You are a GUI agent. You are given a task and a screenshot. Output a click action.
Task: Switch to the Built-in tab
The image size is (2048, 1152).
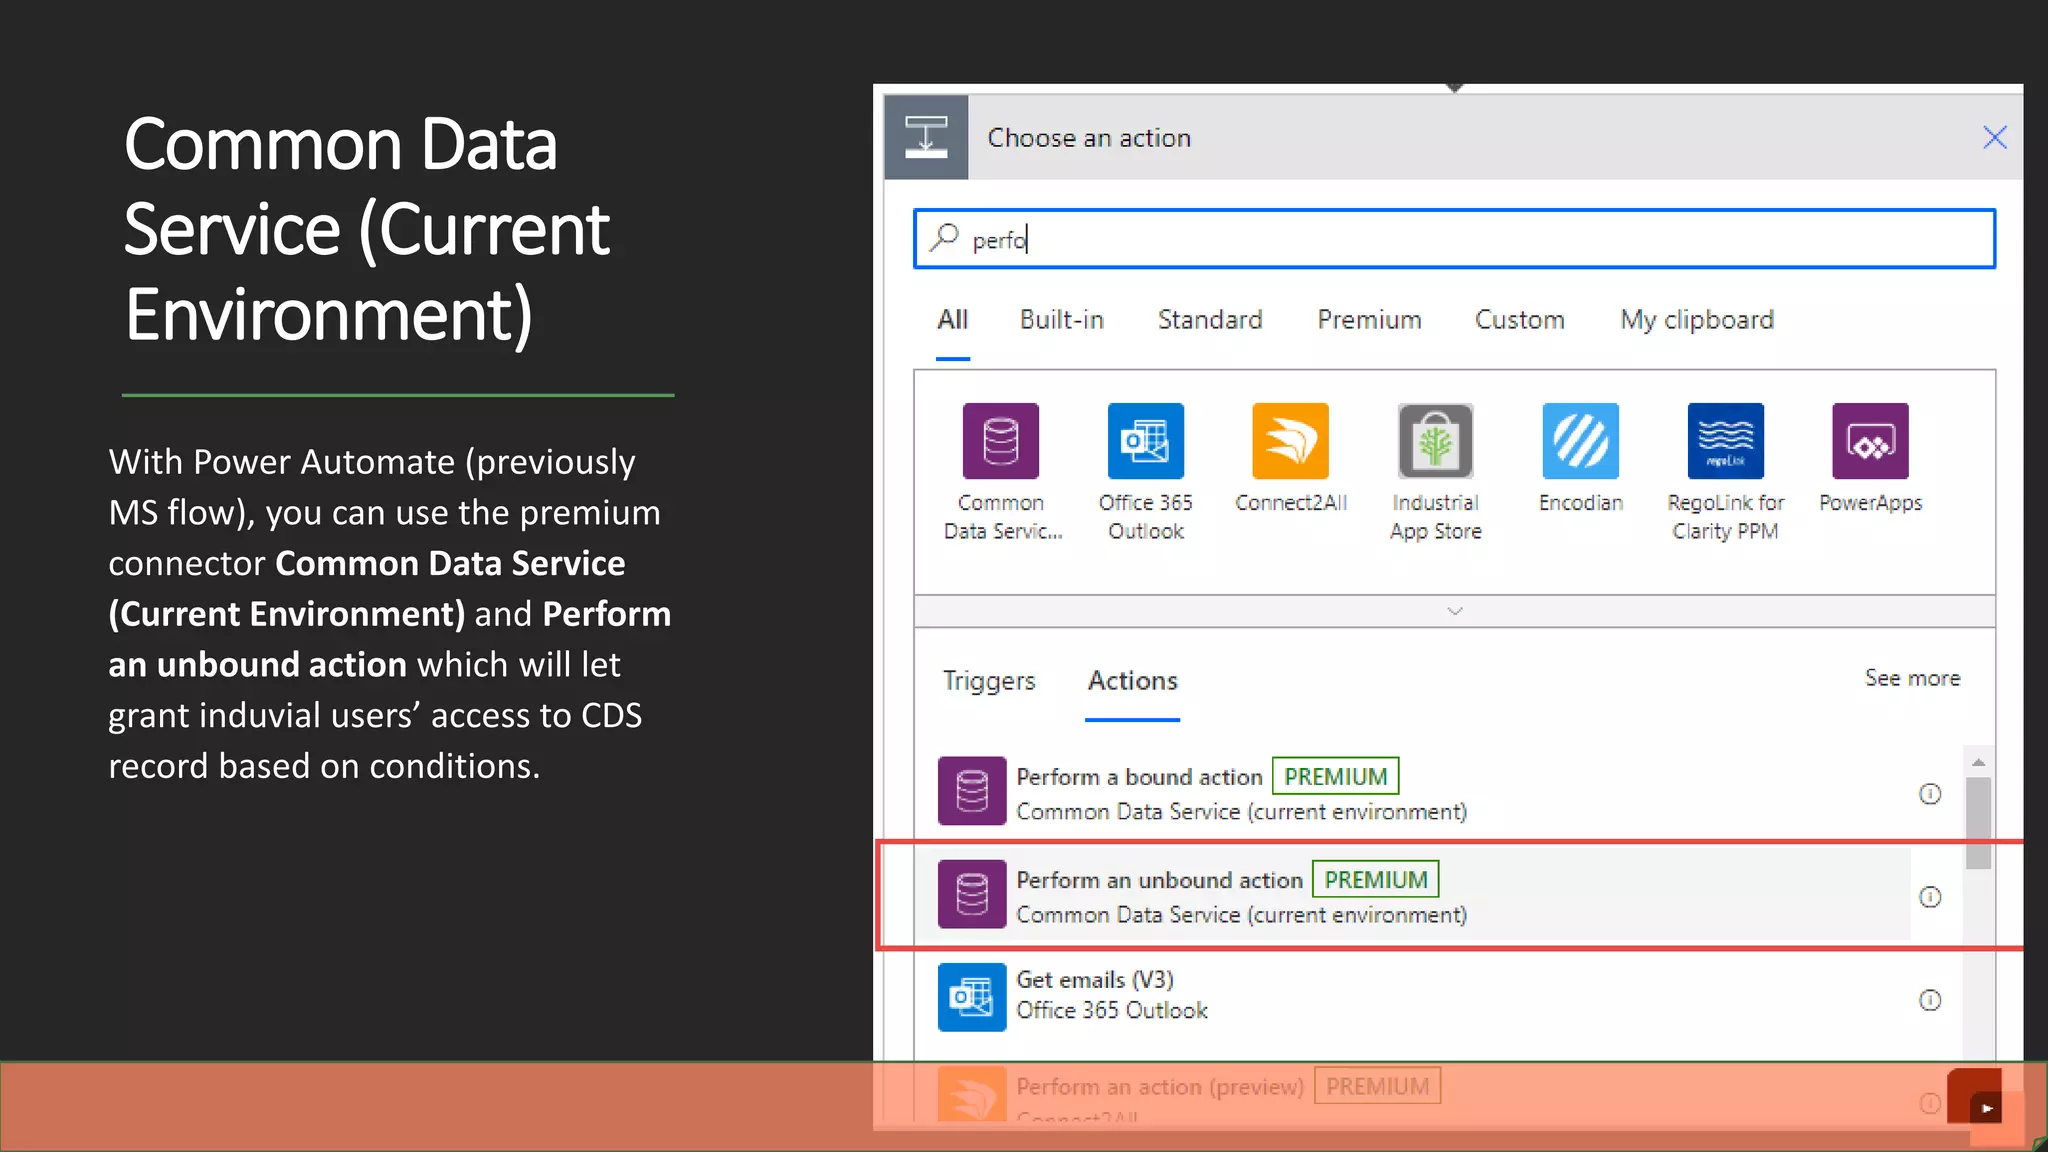click(x=1061, y=320)
